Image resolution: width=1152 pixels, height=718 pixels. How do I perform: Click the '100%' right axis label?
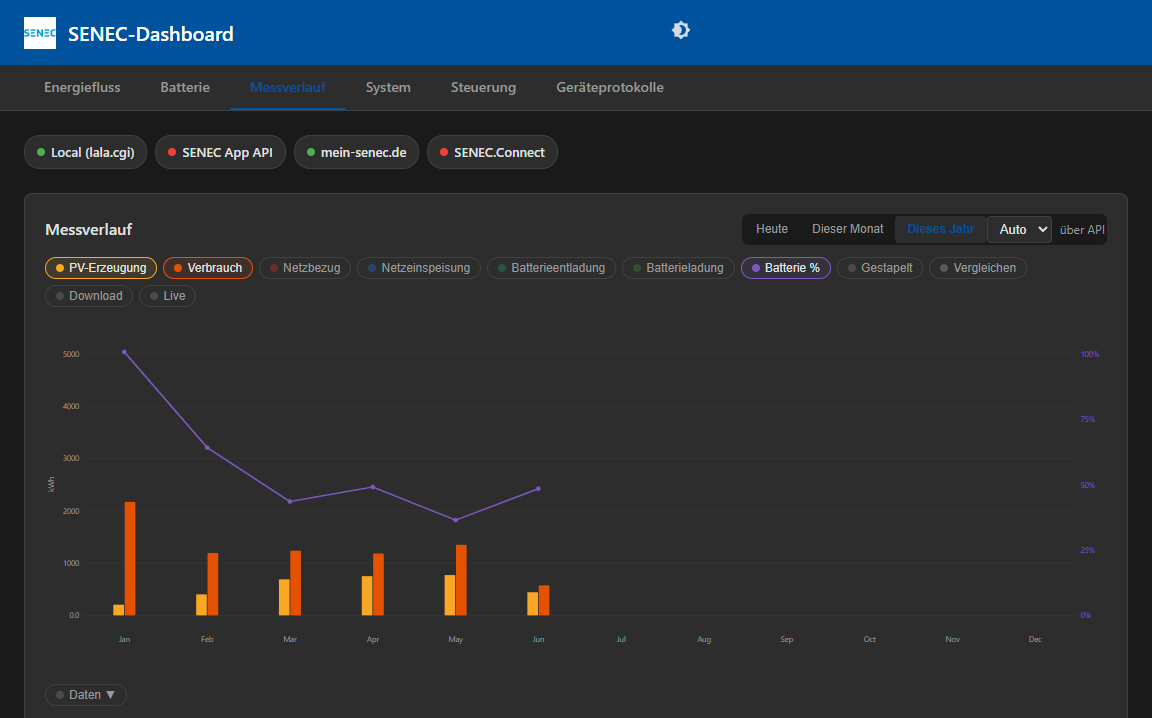coord(1090,354)
